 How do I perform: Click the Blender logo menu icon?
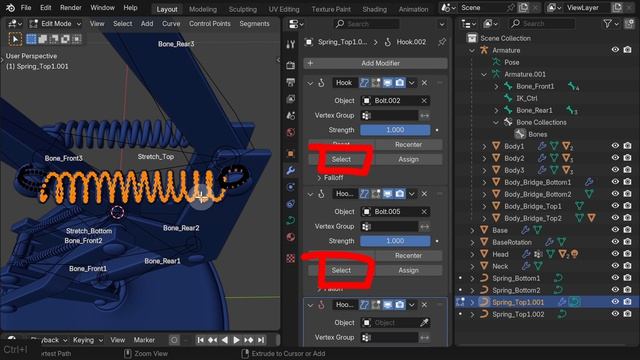(10, 7)
